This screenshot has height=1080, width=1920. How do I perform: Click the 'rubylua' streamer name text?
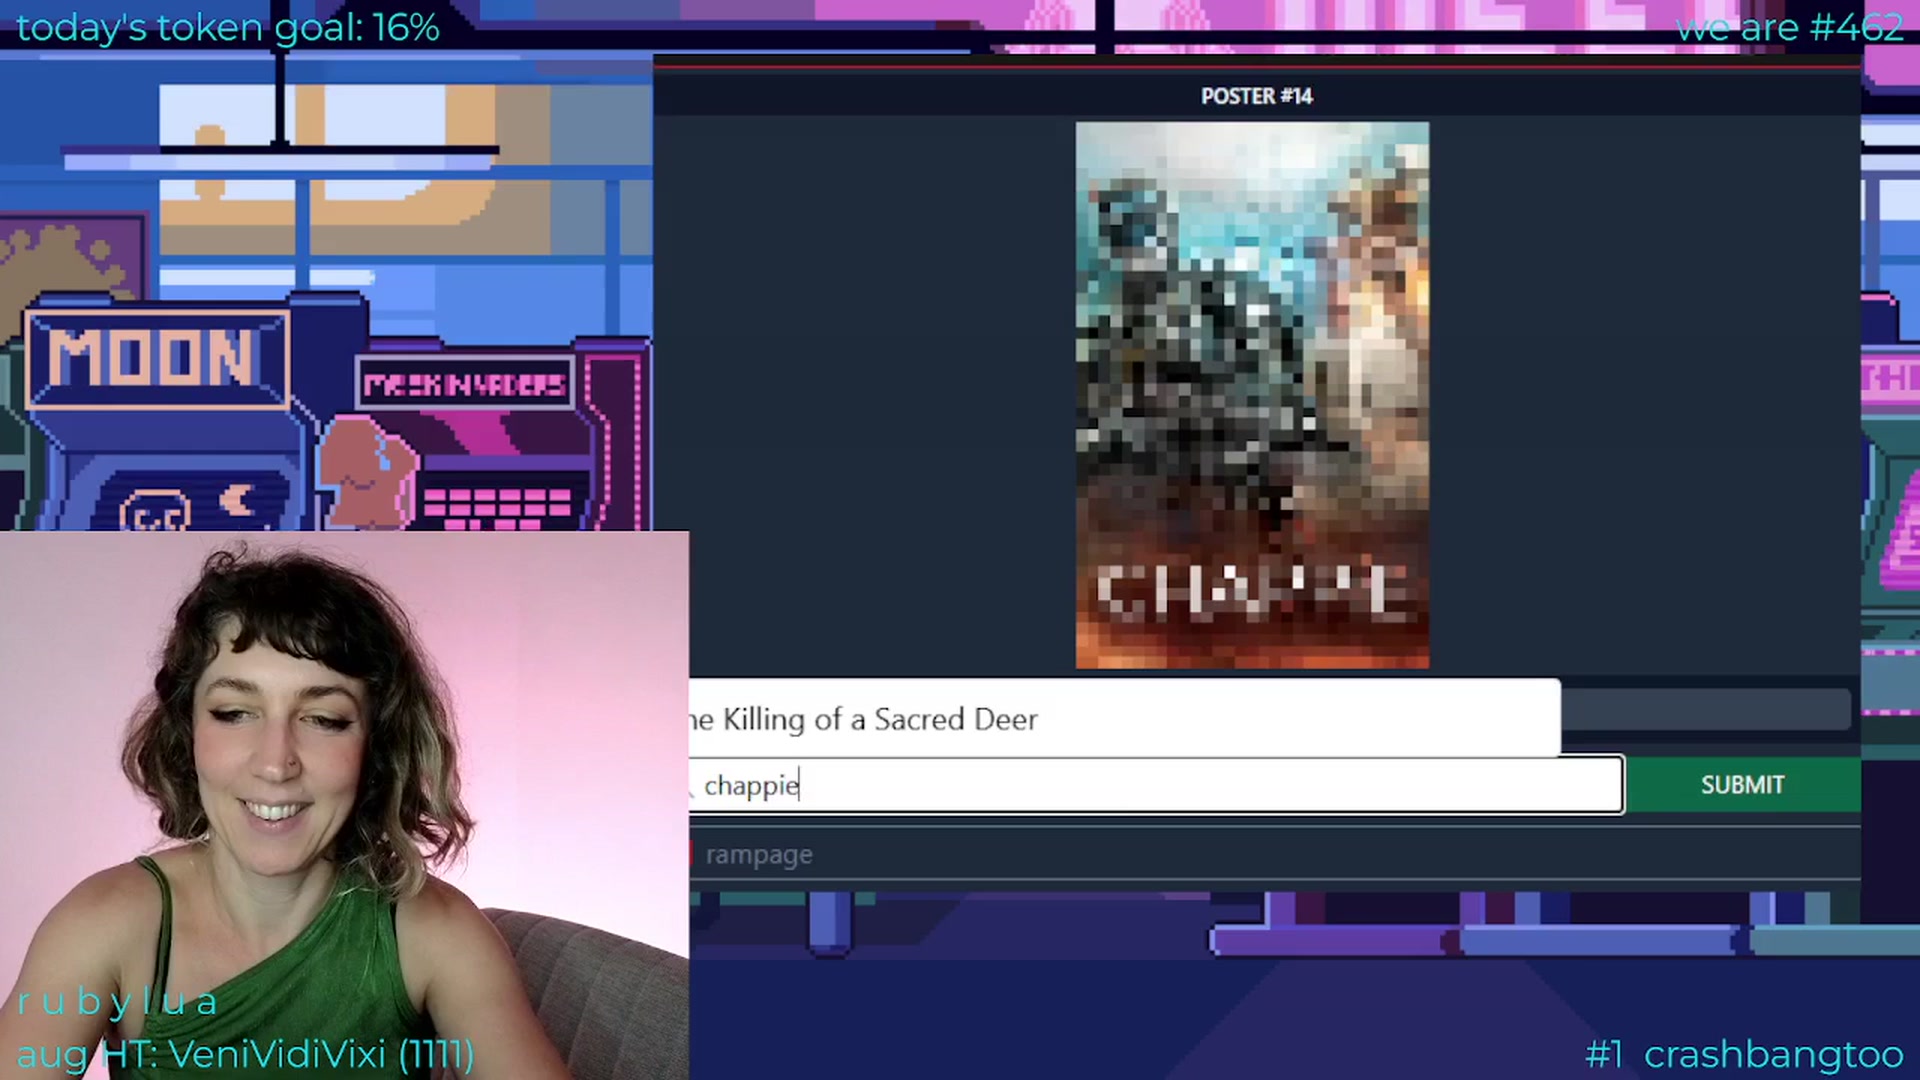117,1001
